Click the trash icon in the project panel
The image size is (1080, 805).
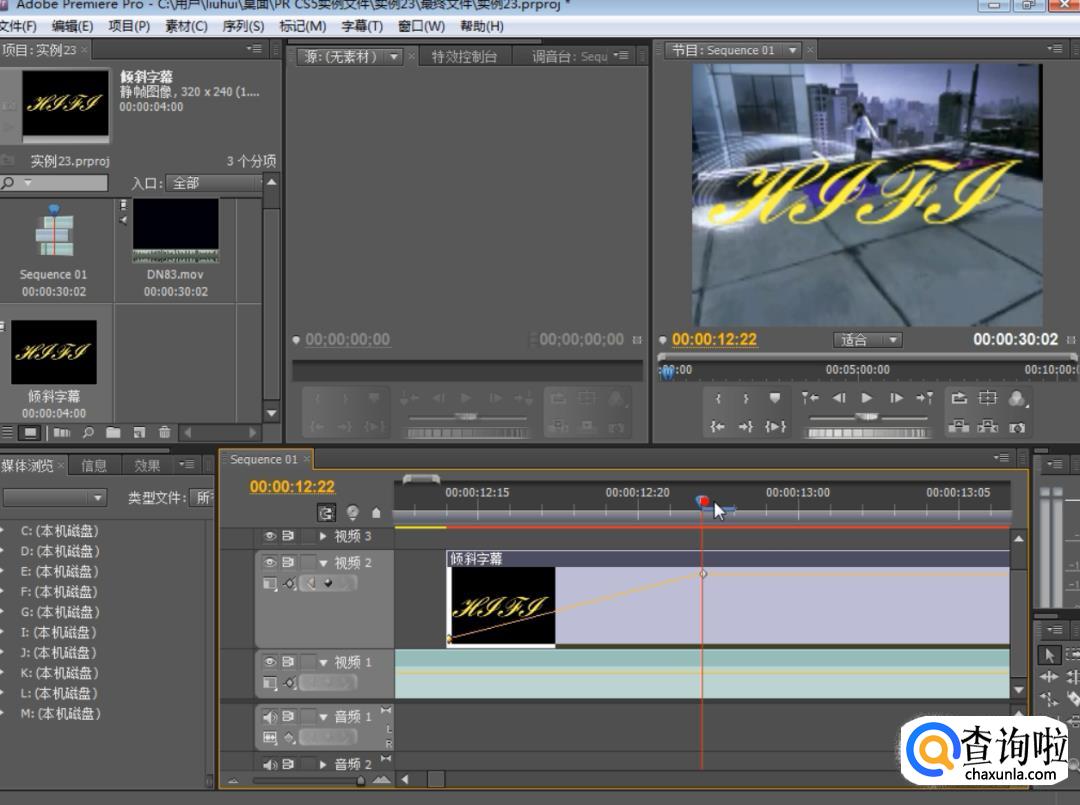pyautogui.click(x=164, y=432)
